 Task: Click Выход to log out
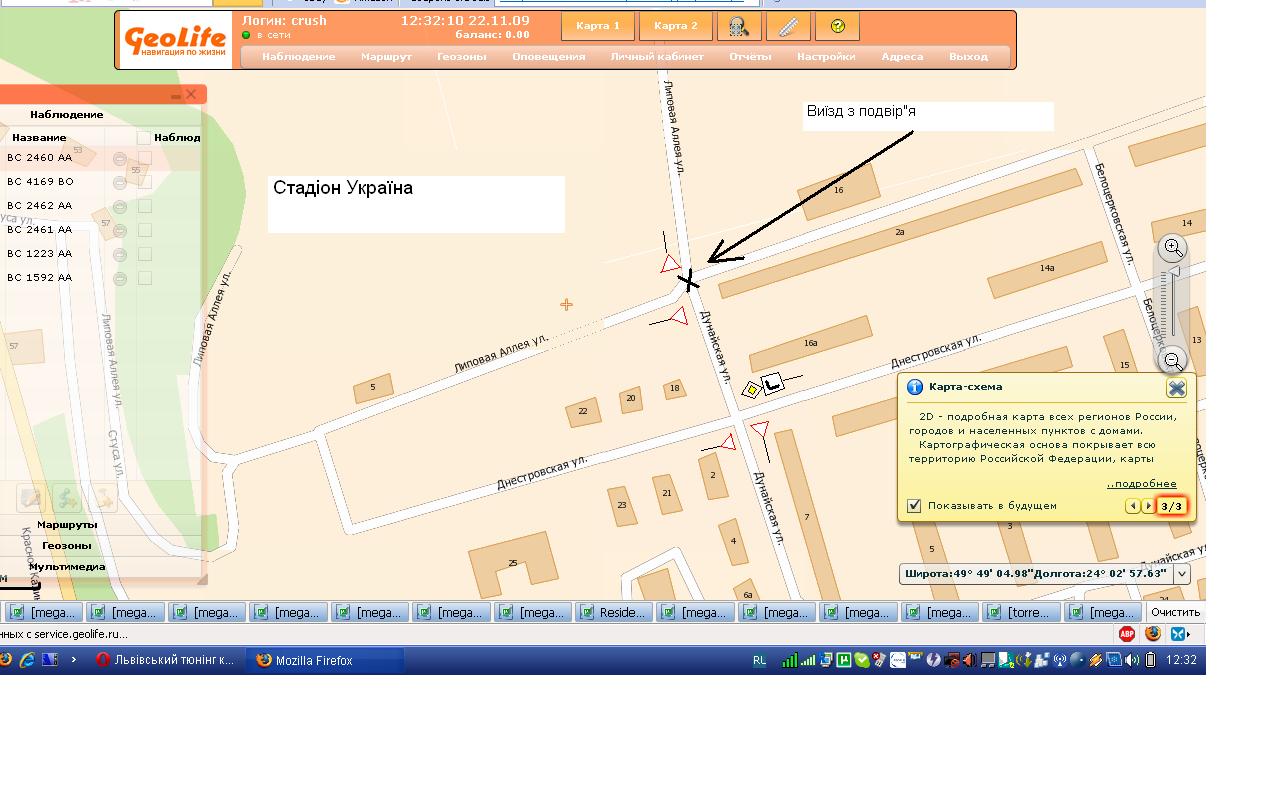click(x=968, y=57)
